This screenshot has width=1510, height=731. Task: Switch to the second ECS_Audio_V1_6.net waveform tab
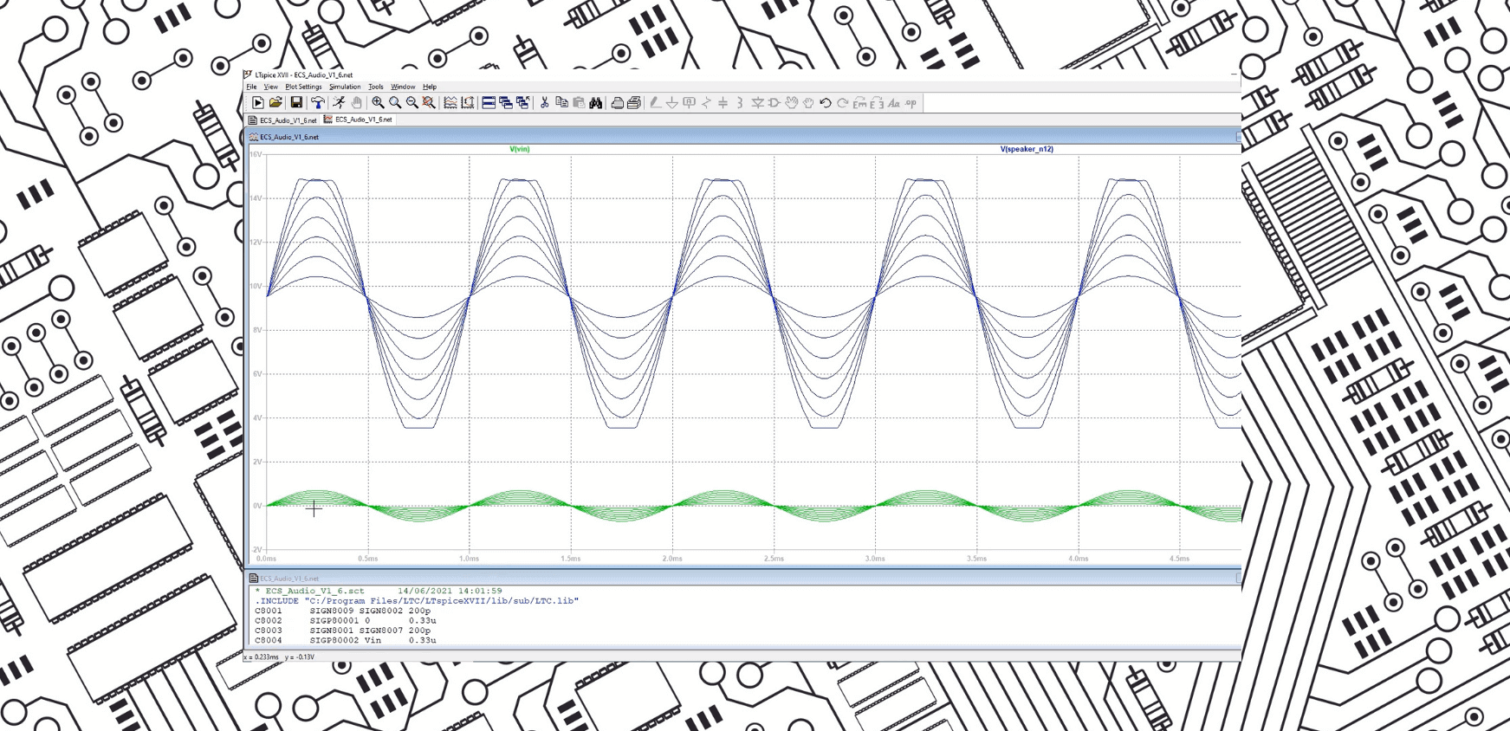coord(359,120)
